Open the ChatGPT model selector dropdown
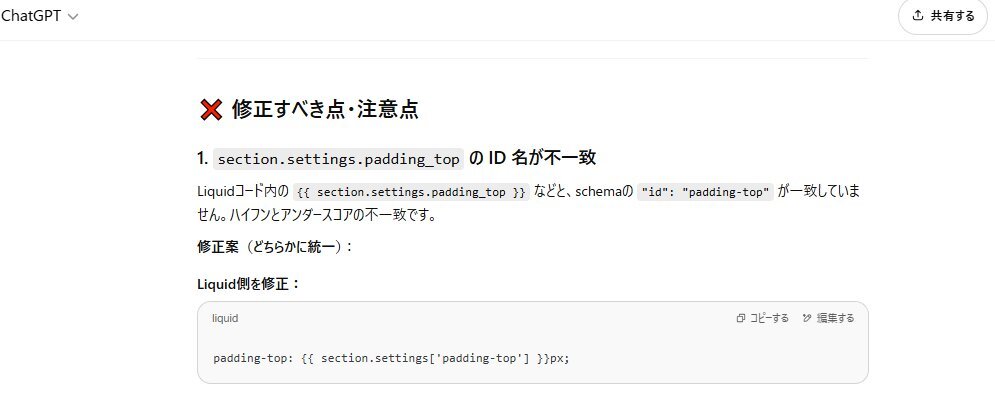This screenshot has width=995, height=401. click(39, 16)
